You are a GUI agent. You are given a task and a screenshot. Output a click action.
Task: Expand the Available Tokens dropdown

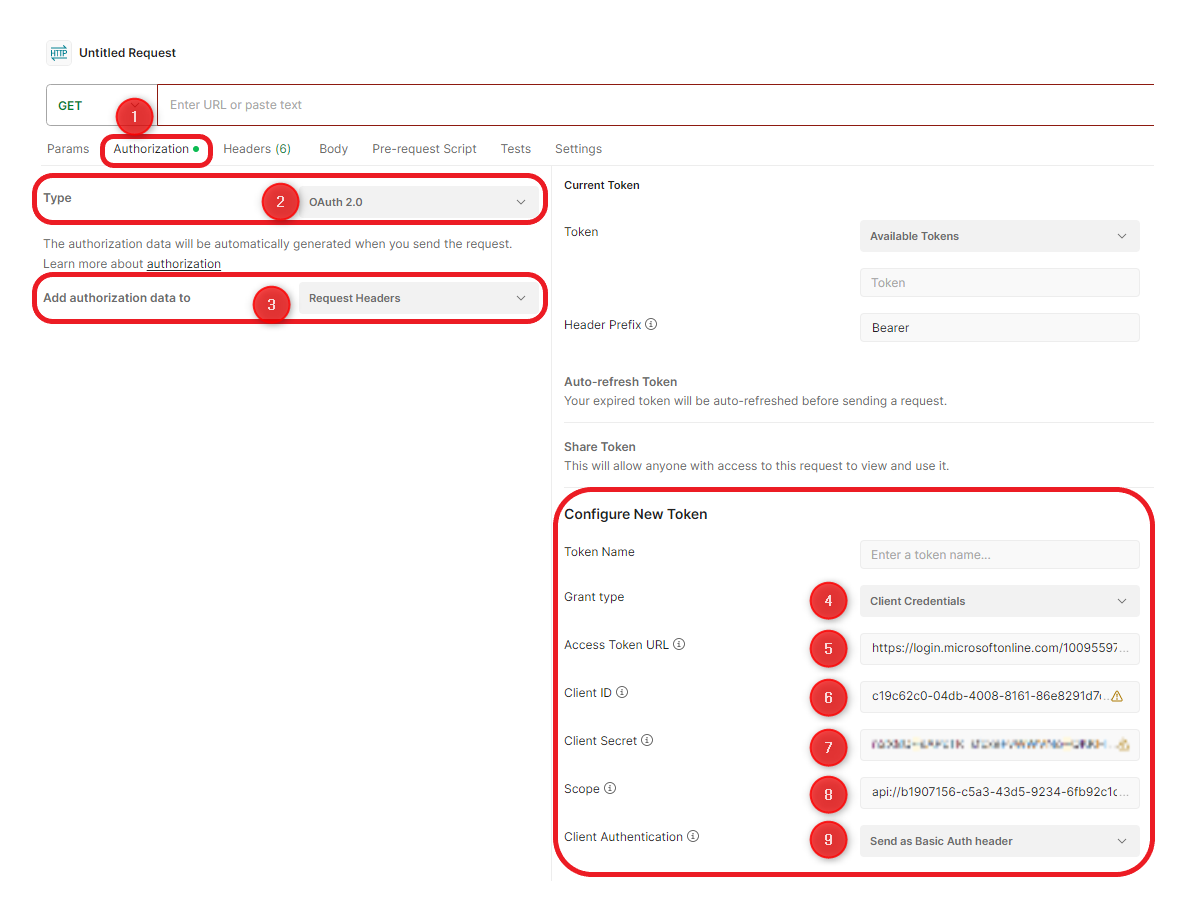[999, 236]
